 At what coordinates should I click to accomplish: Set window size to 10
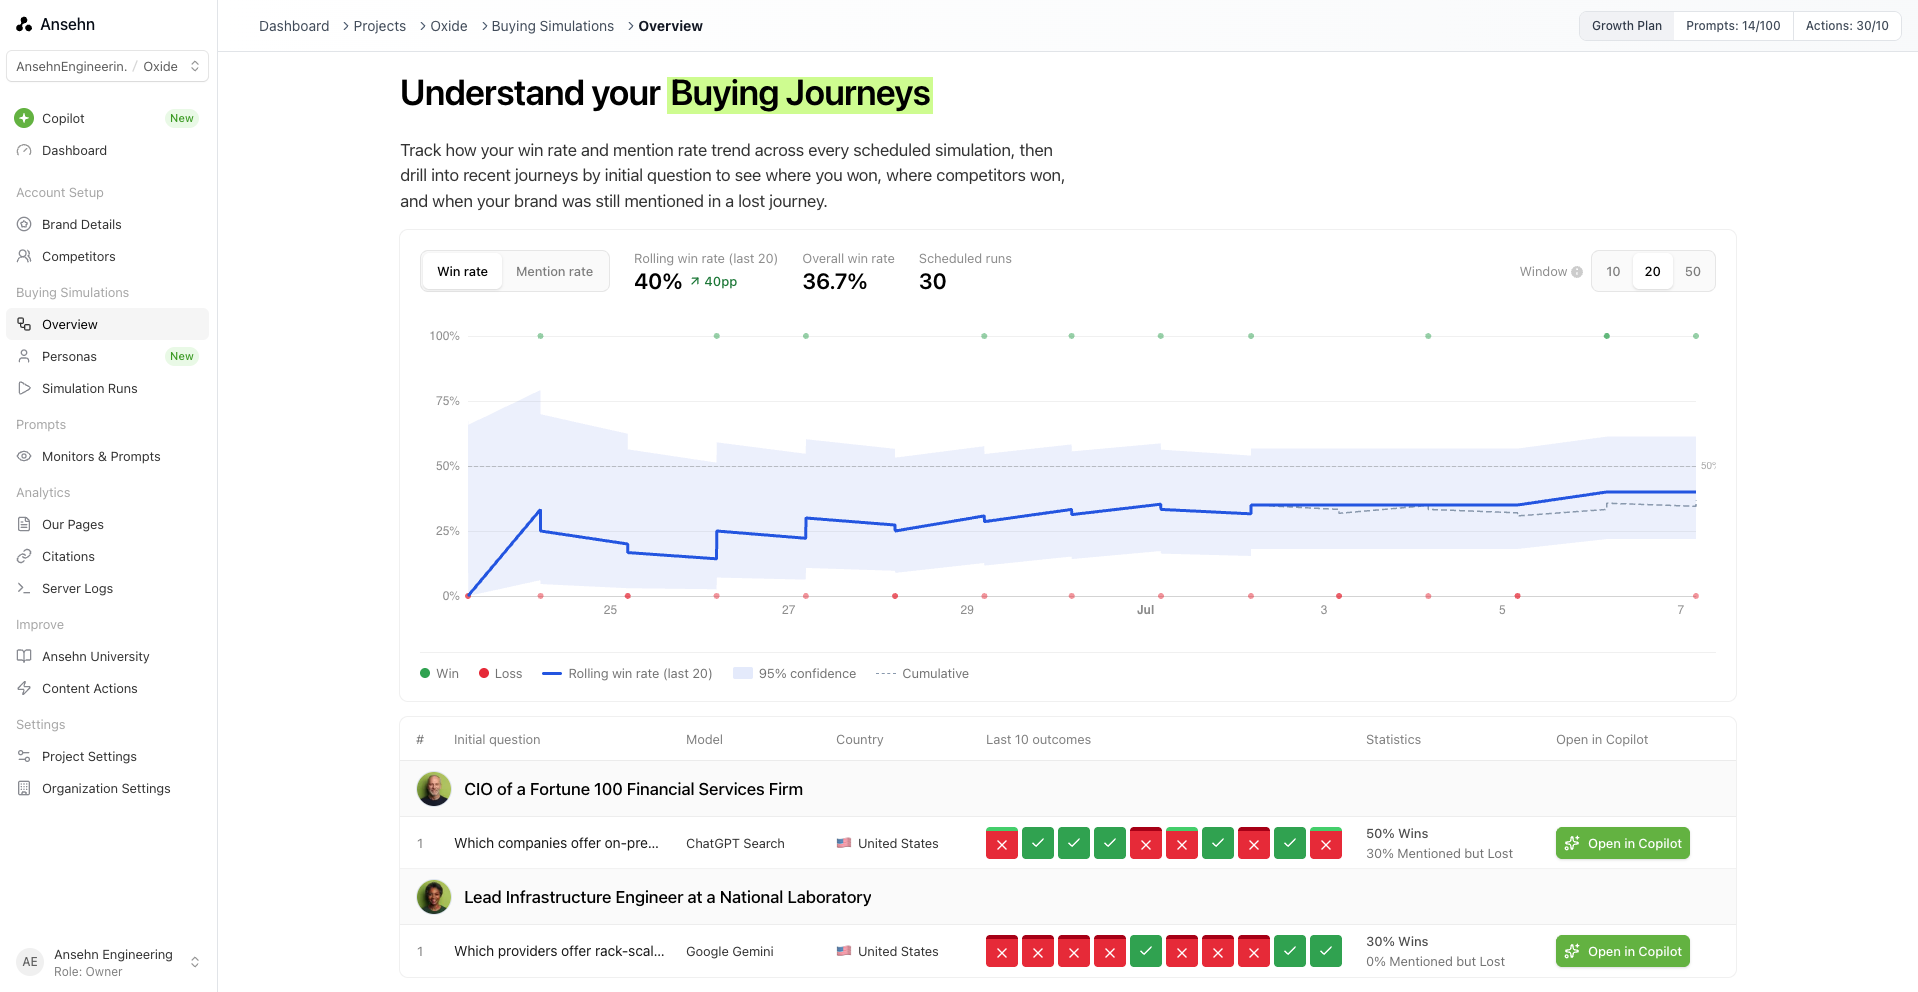tap(1613, 271)
